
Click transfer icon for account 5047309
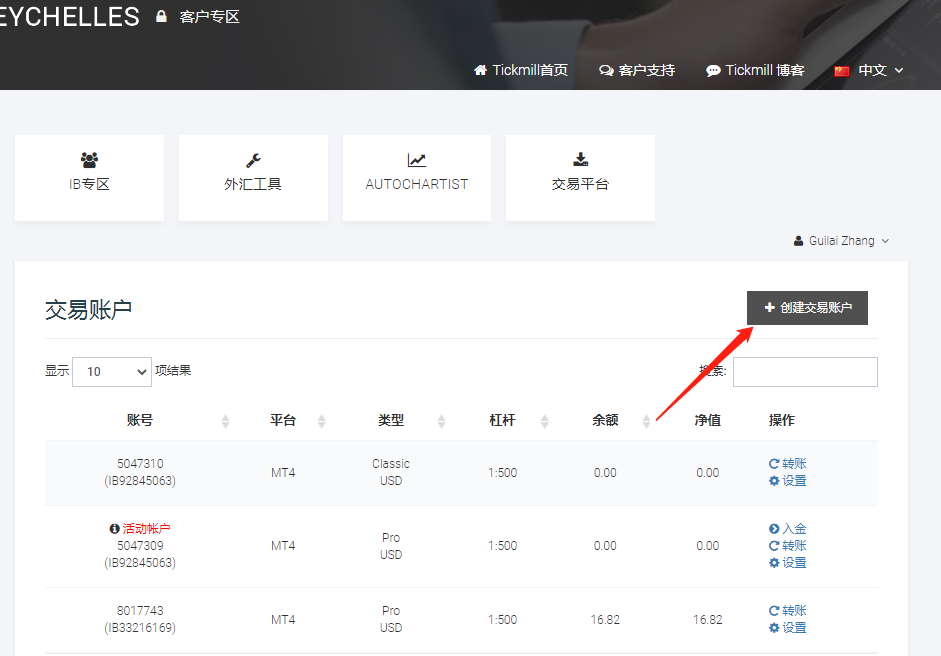774,546
